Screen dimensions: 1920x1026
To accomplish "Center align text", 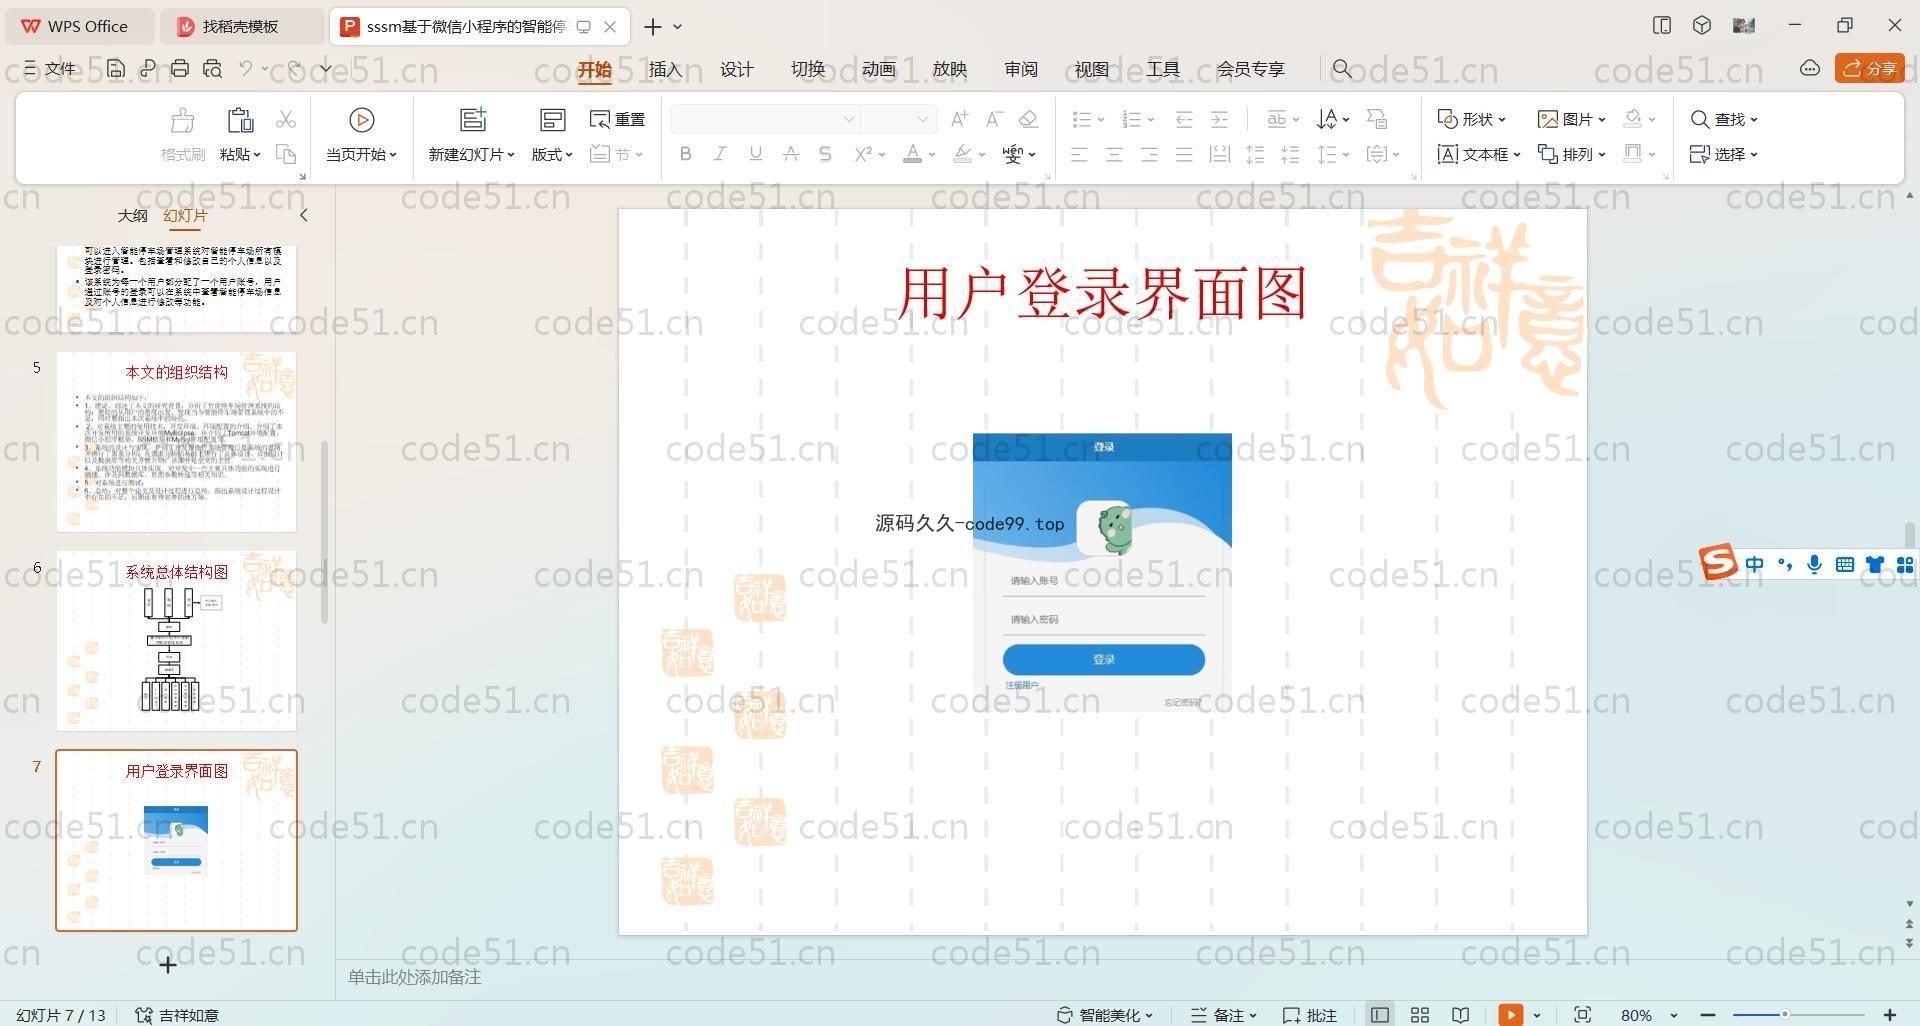I will (1114, 154).
